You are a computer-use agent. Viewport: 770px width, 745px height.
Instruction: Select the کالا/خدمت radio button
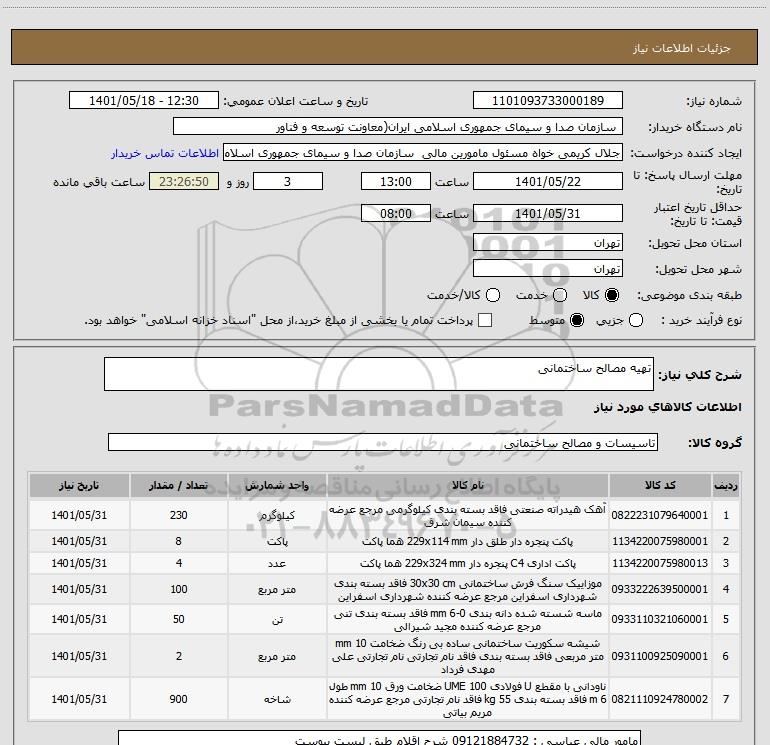[493, 295]
